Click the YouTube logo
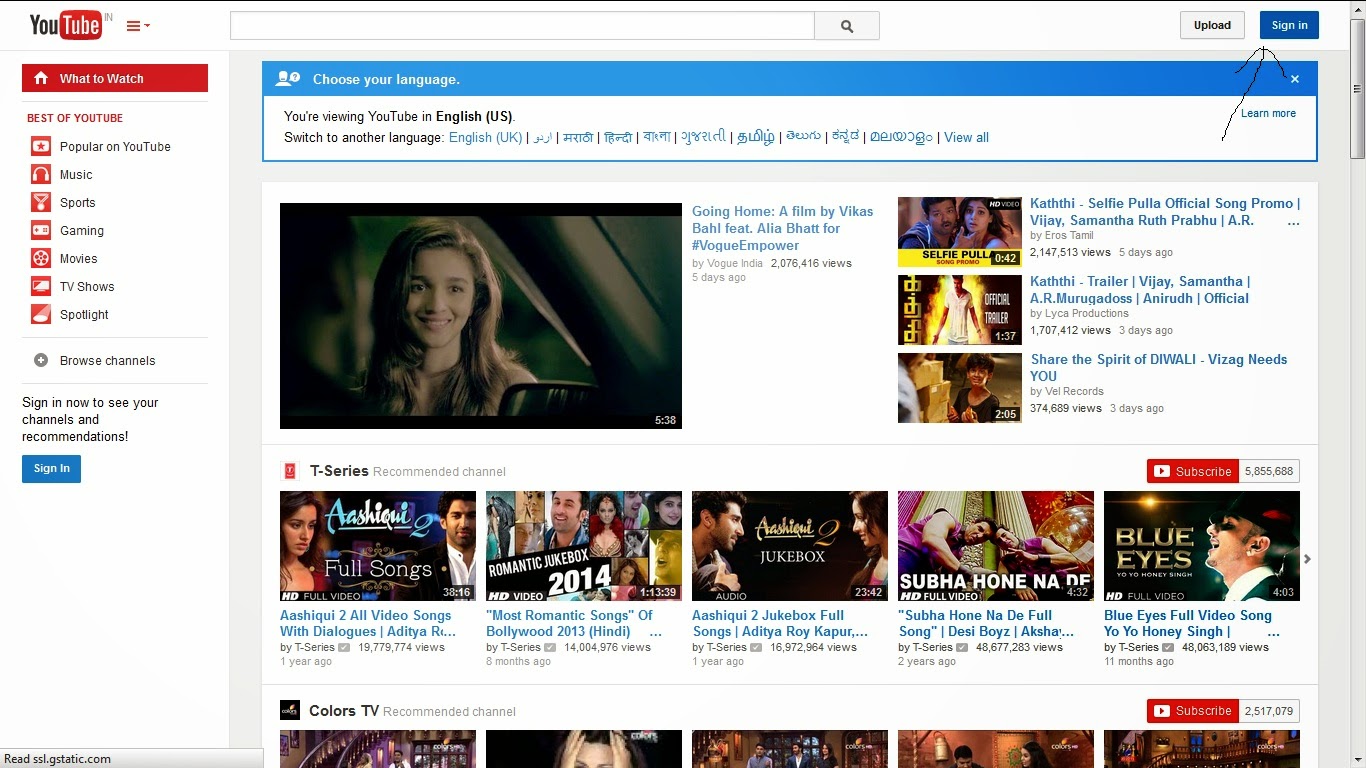The image size is (1366, 768). 66,25
